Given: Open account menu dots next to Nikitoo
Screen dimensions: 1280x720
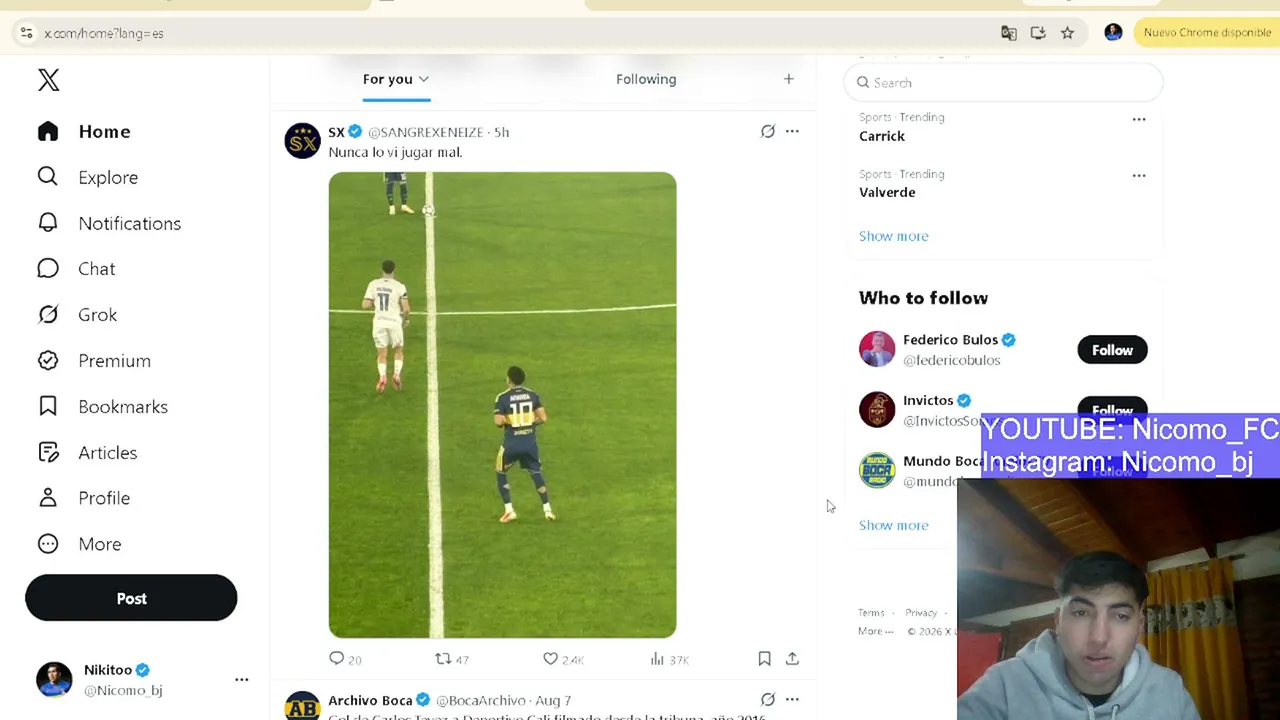Looking at the screenshot, I should pyautogui.click(x=242, y=680).
